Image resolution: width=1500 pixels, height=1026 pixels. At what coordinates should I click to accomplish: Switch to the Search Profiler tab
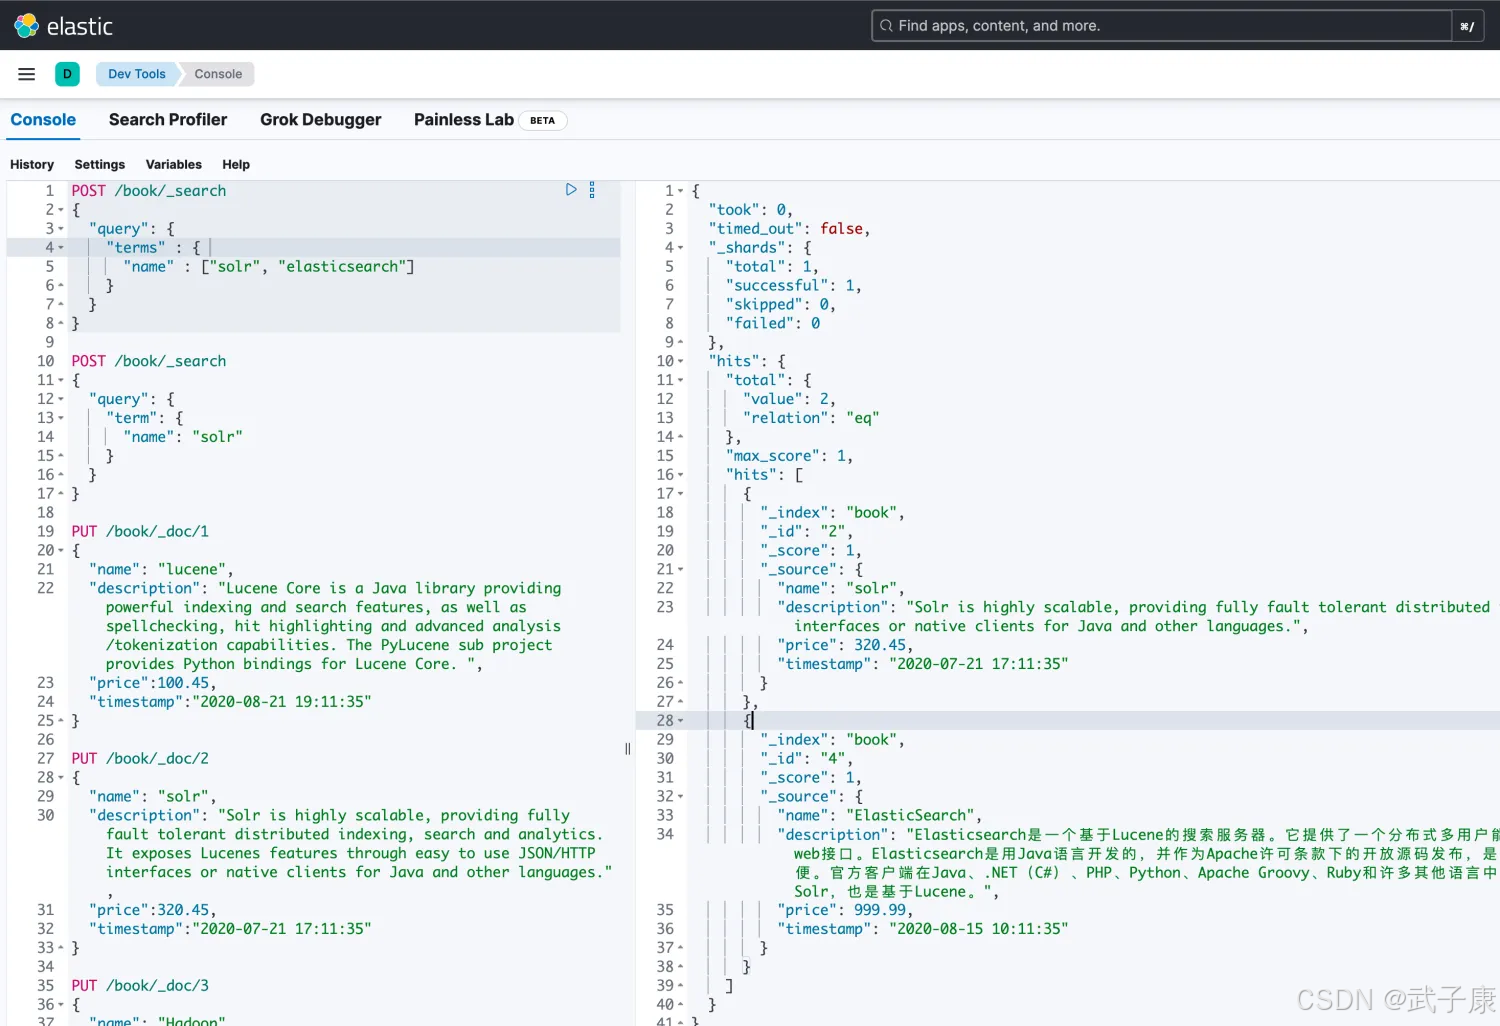tap(168, 120)
